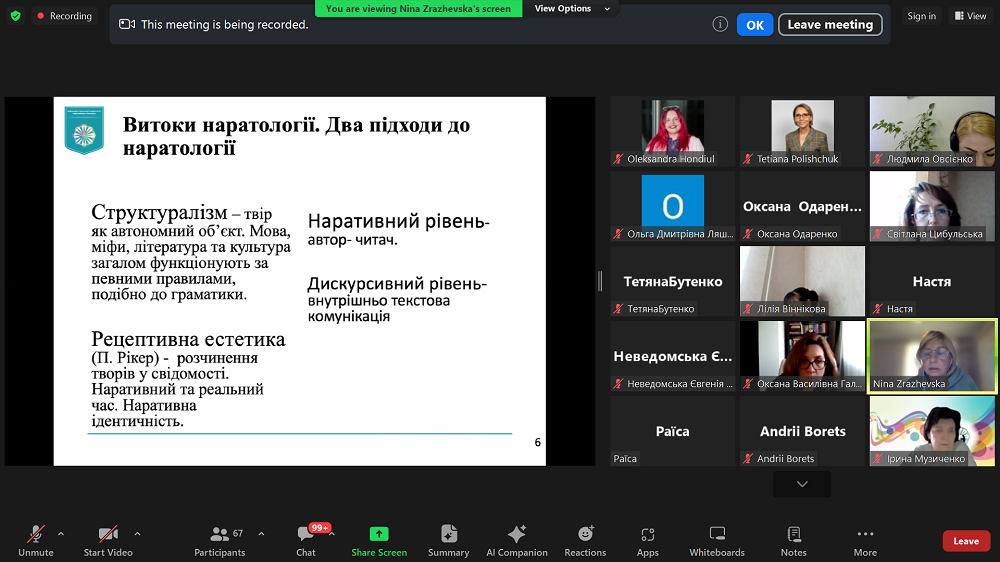Open the Chat panel
Image resolution: width=1000 pixels, height=562 pixels.
[x=306, y=540]
